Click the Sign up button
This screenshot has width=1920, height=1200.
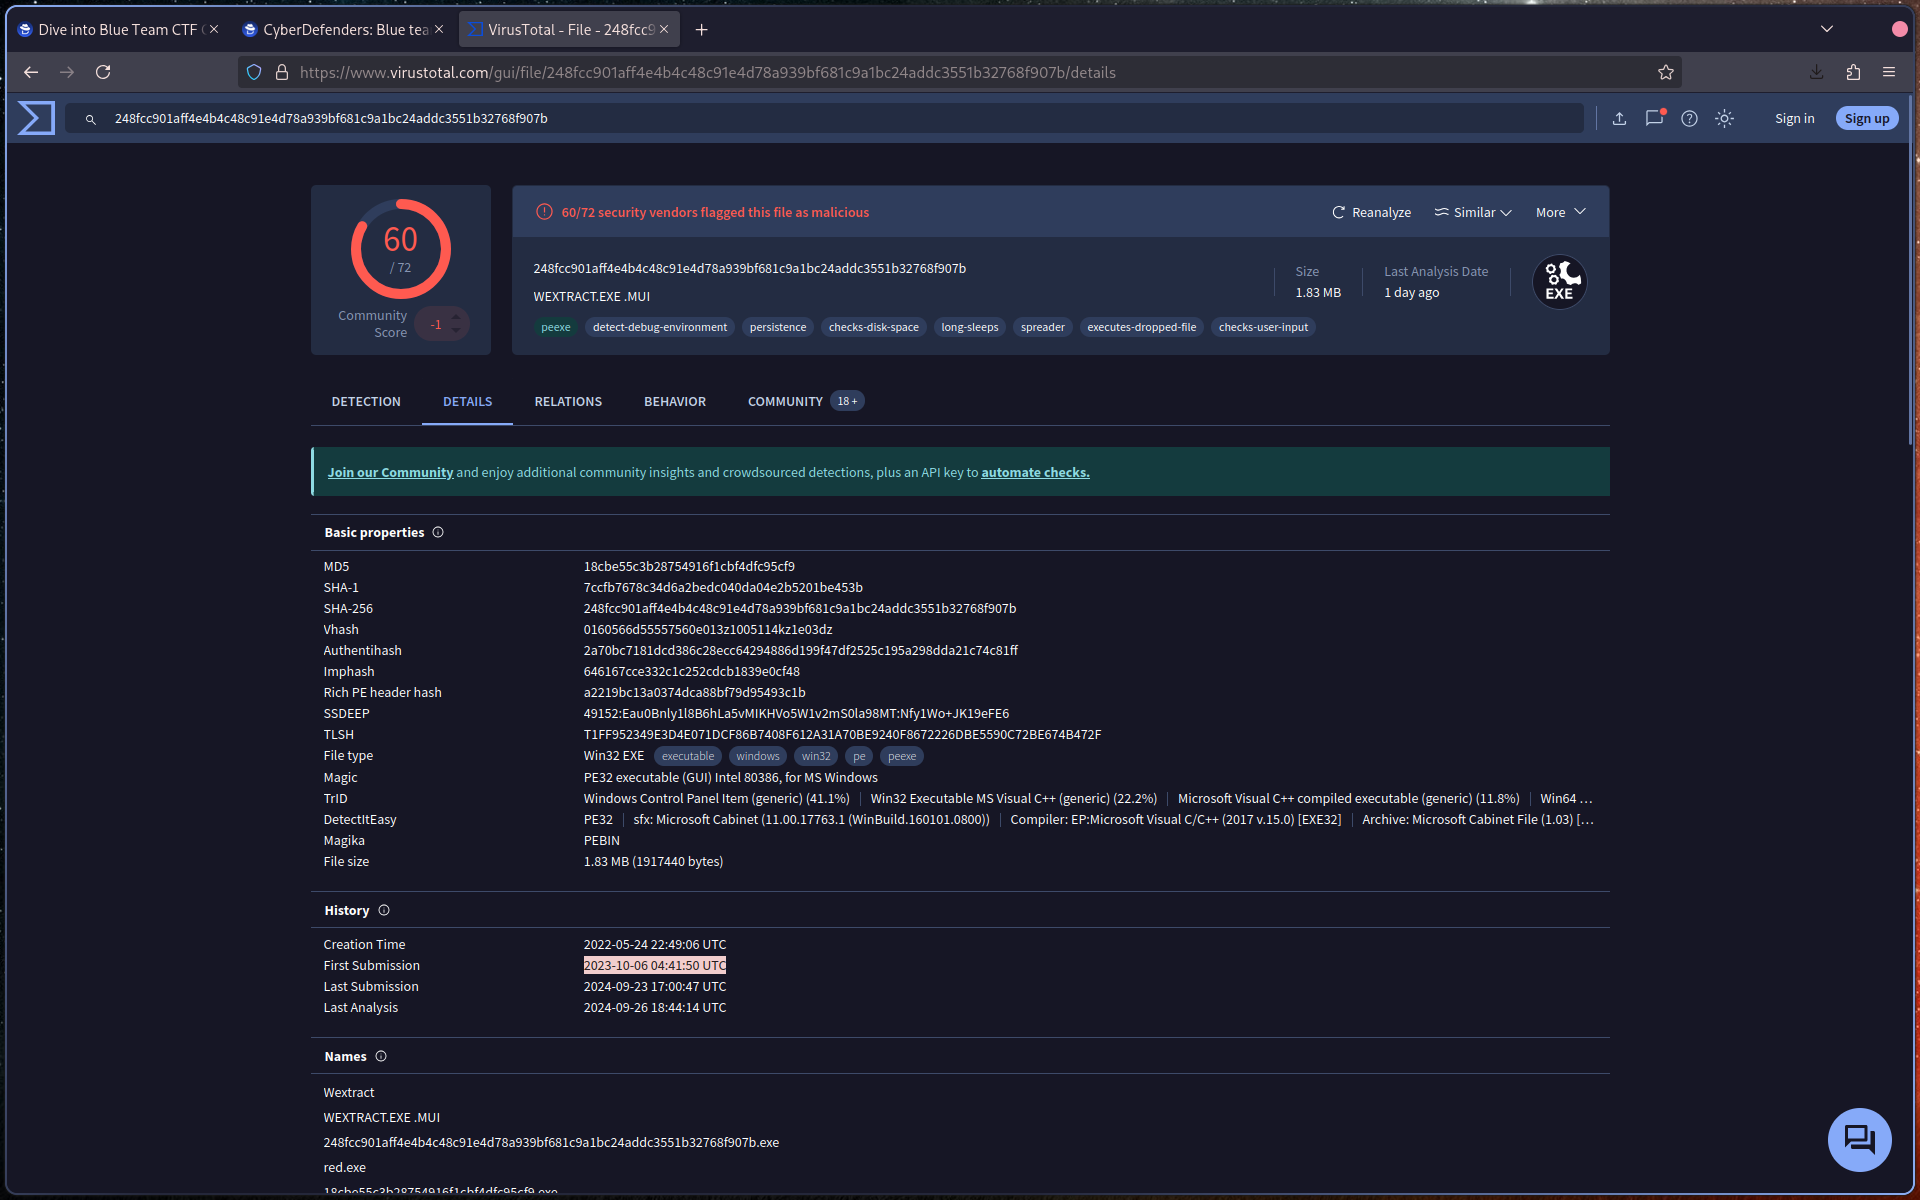click(1867, 119)
